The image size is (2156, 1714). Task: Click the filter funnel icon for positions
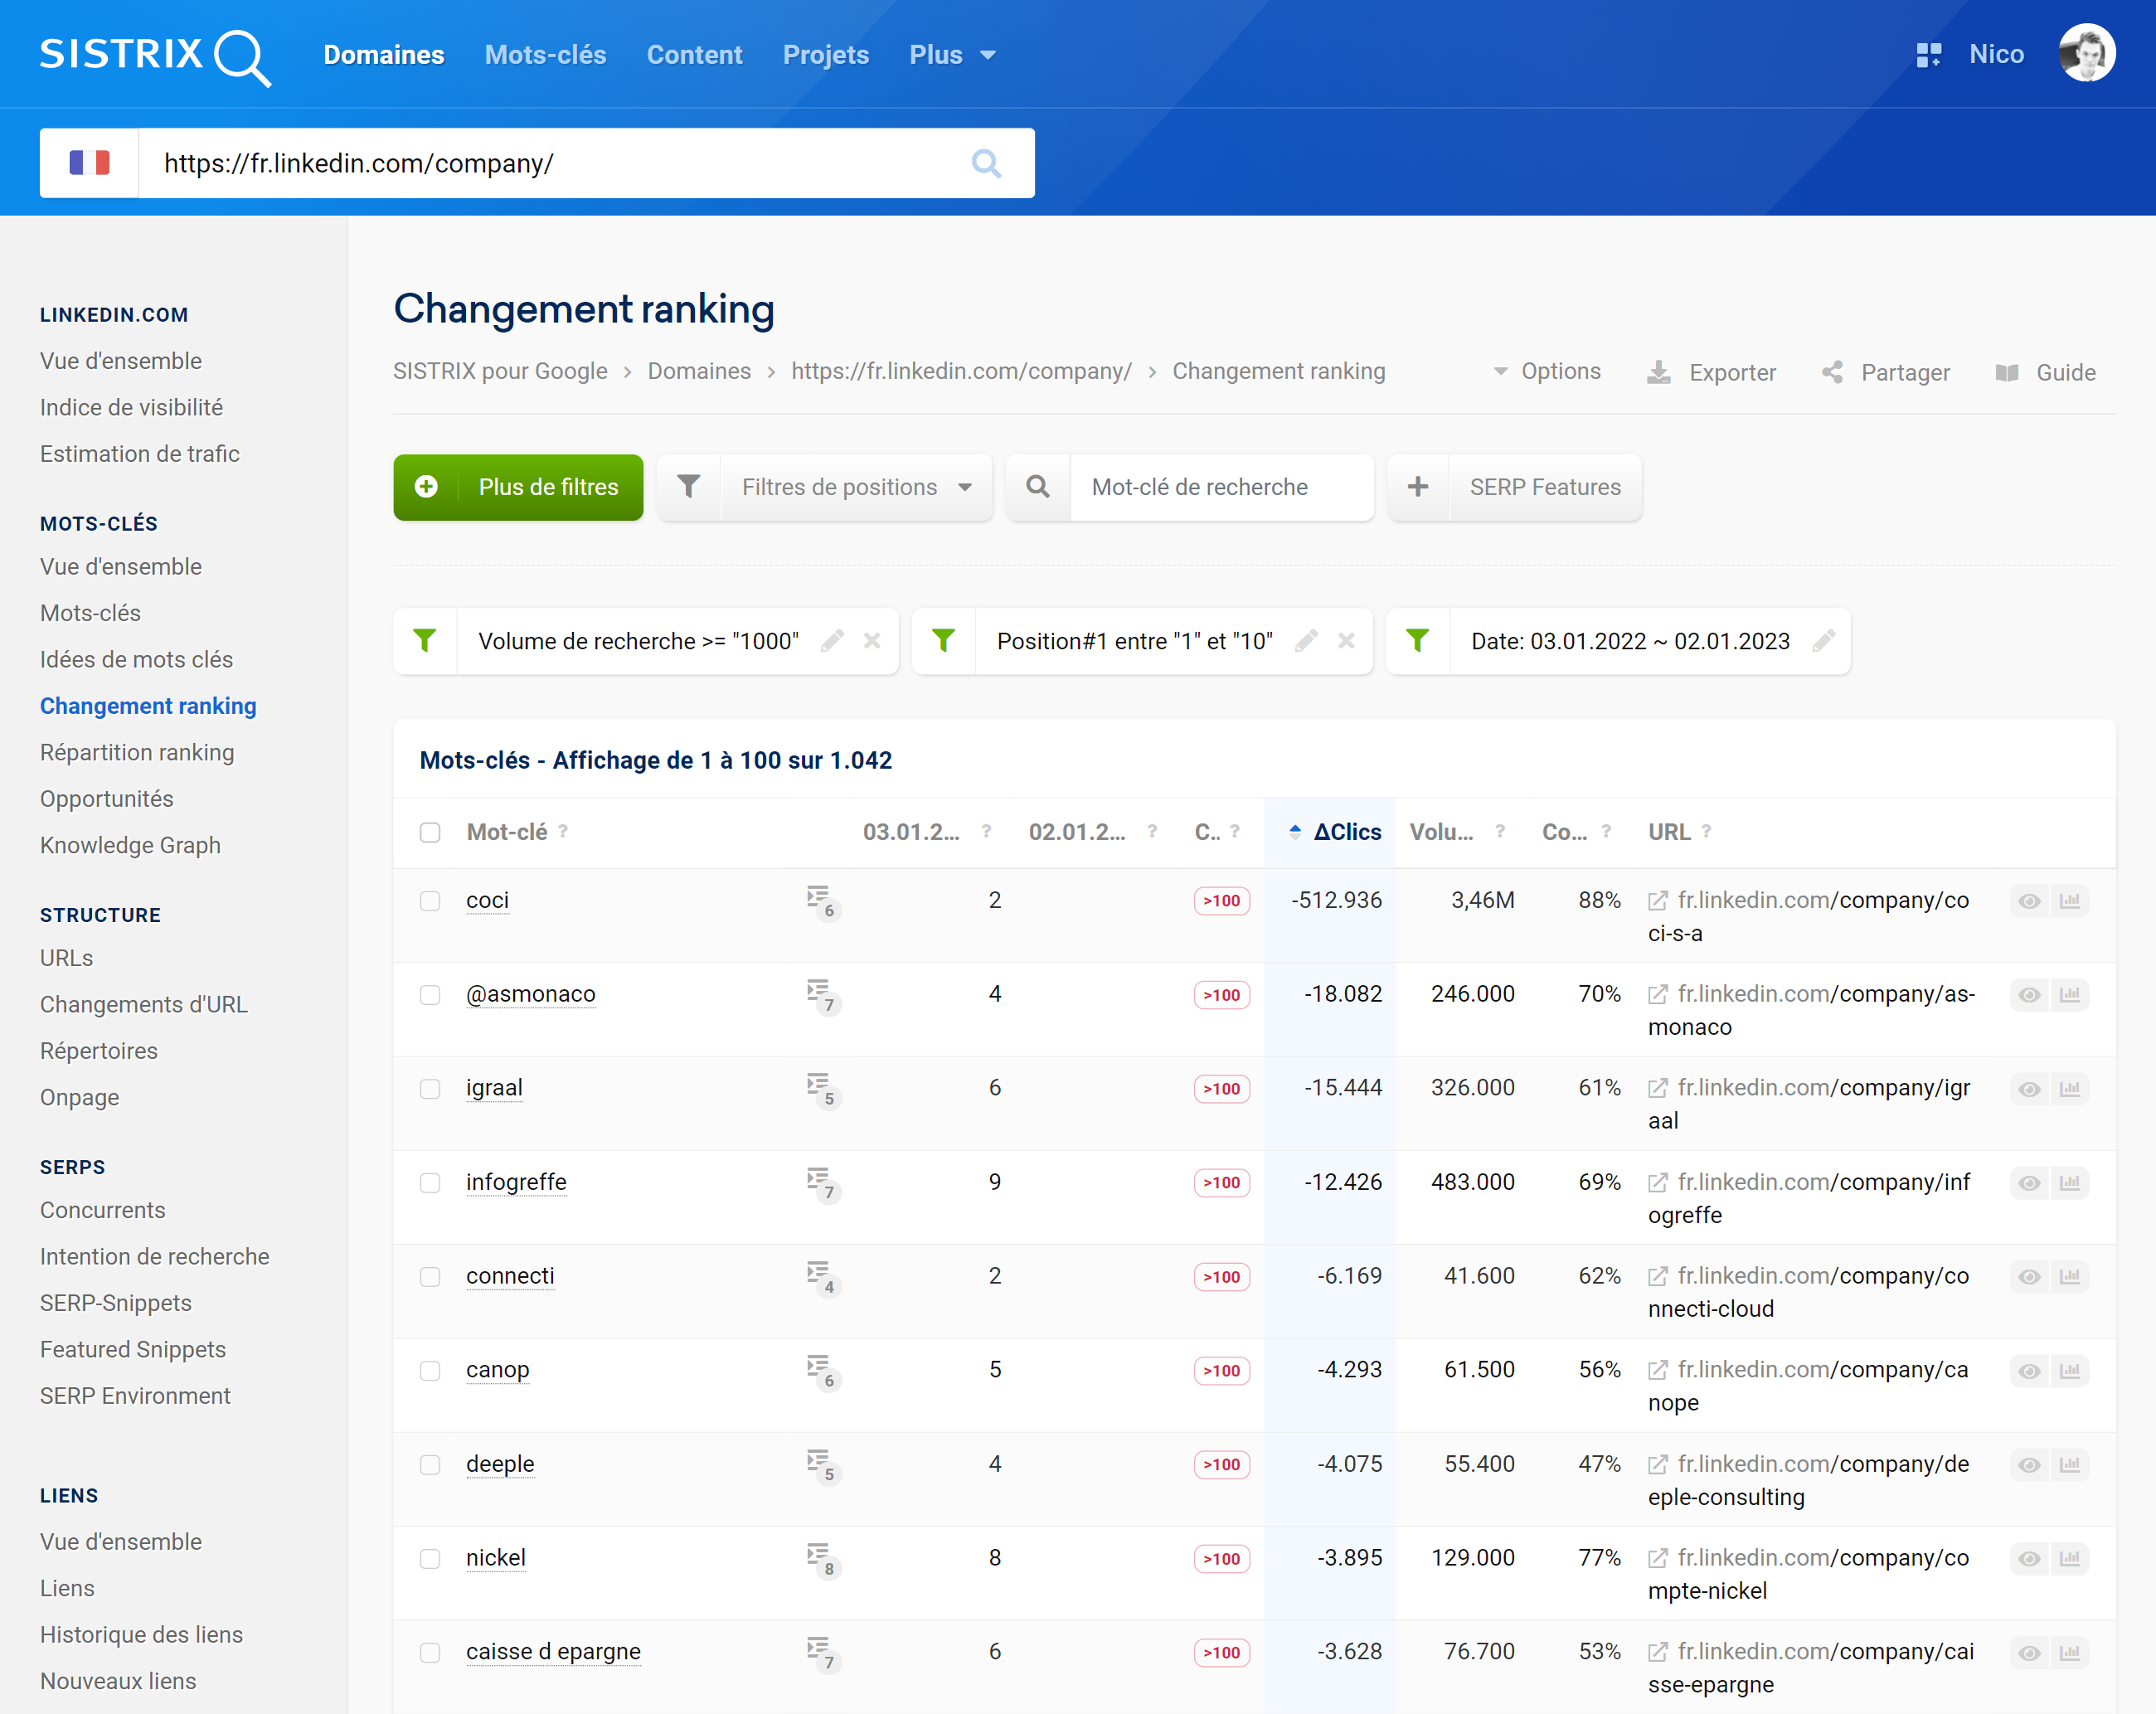pos(692,487)
